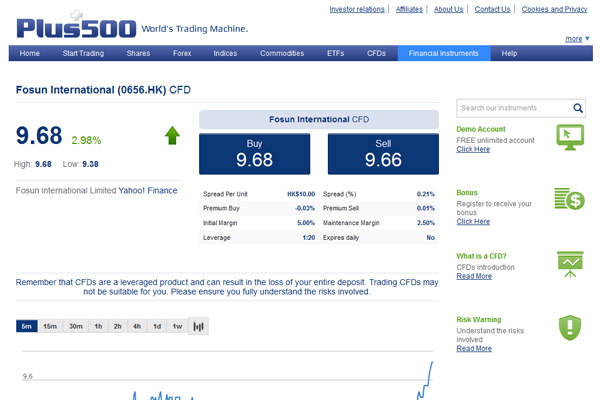Click the CFD presentation chart icon

[570, 264]
